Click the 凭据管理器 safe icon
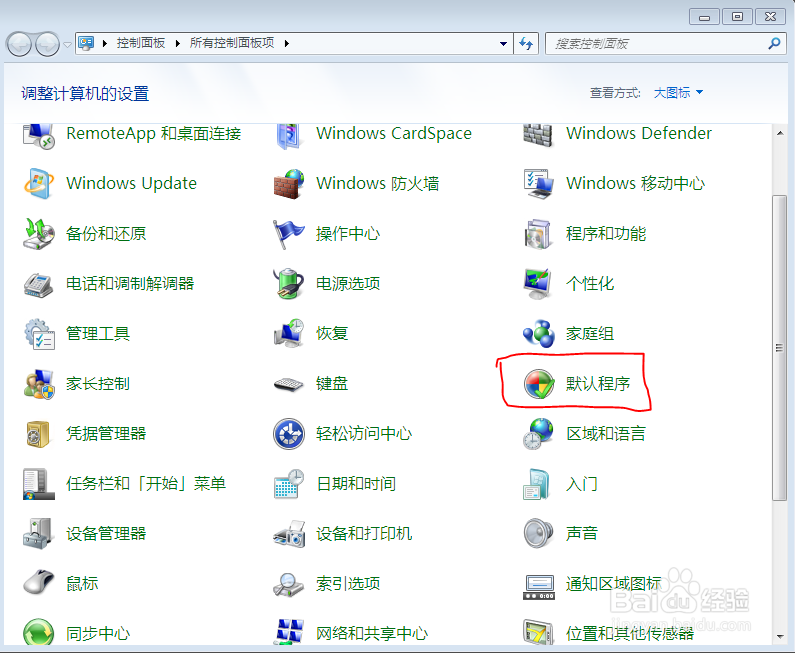795x653 pixels. [39, 434]
